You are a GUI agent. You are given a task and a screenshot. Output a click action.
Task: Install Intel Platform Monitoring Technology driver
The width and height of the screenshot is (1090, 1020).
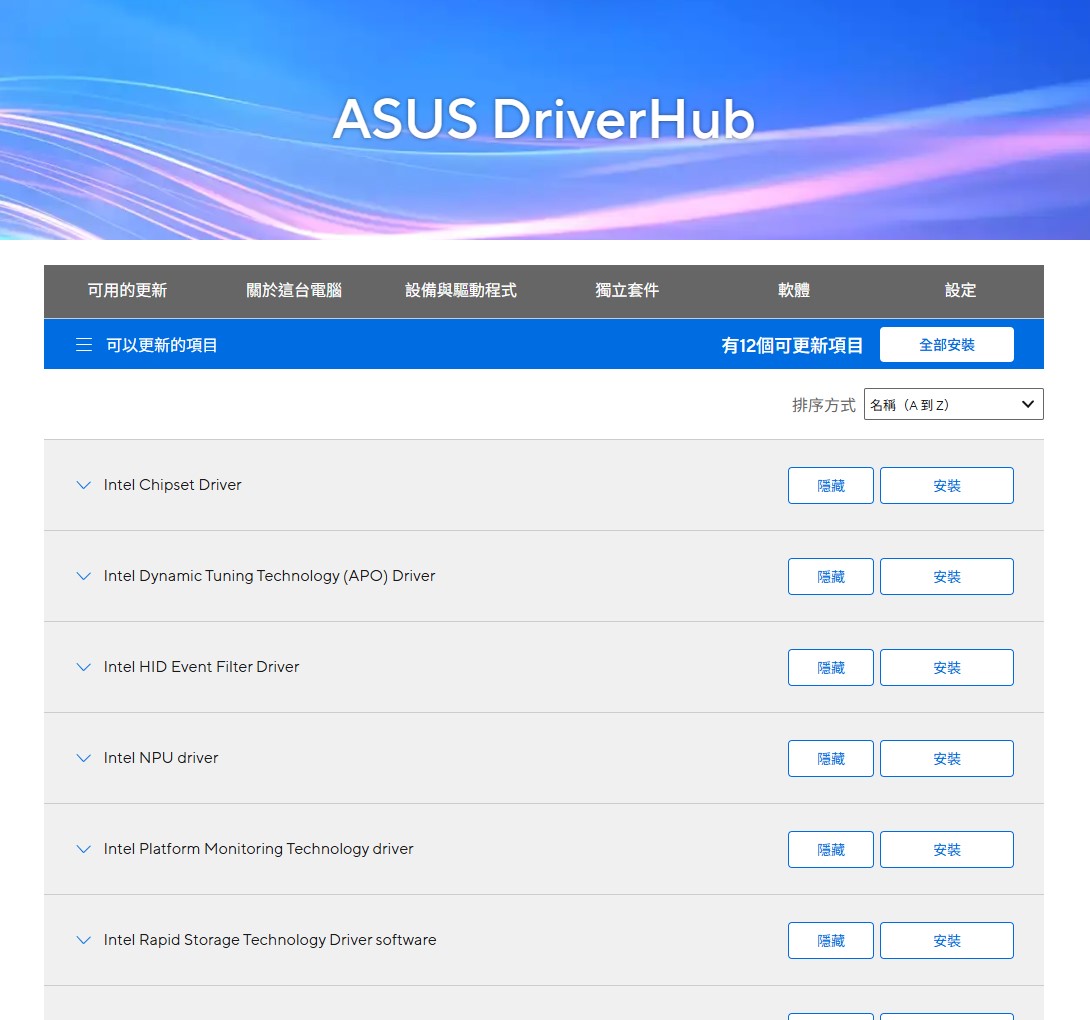947,850
